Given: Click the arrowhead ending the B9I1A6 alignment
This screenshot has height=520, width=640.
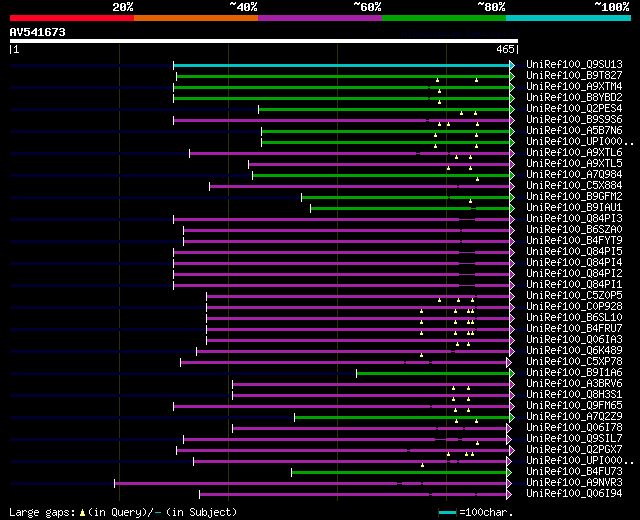Looking at the screenshot, I should pyautogui.click(x=512, y=373).
